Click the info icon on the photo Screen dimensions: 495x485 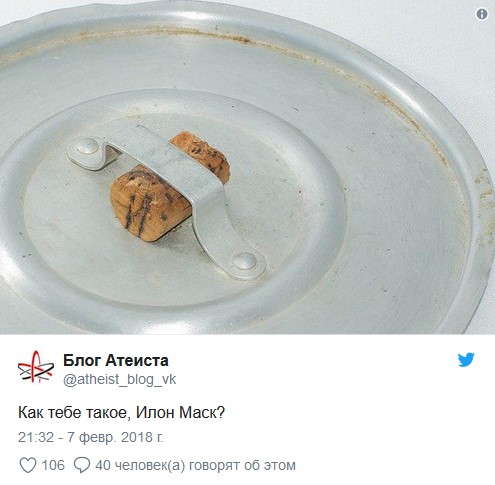[x=482, y=14]
